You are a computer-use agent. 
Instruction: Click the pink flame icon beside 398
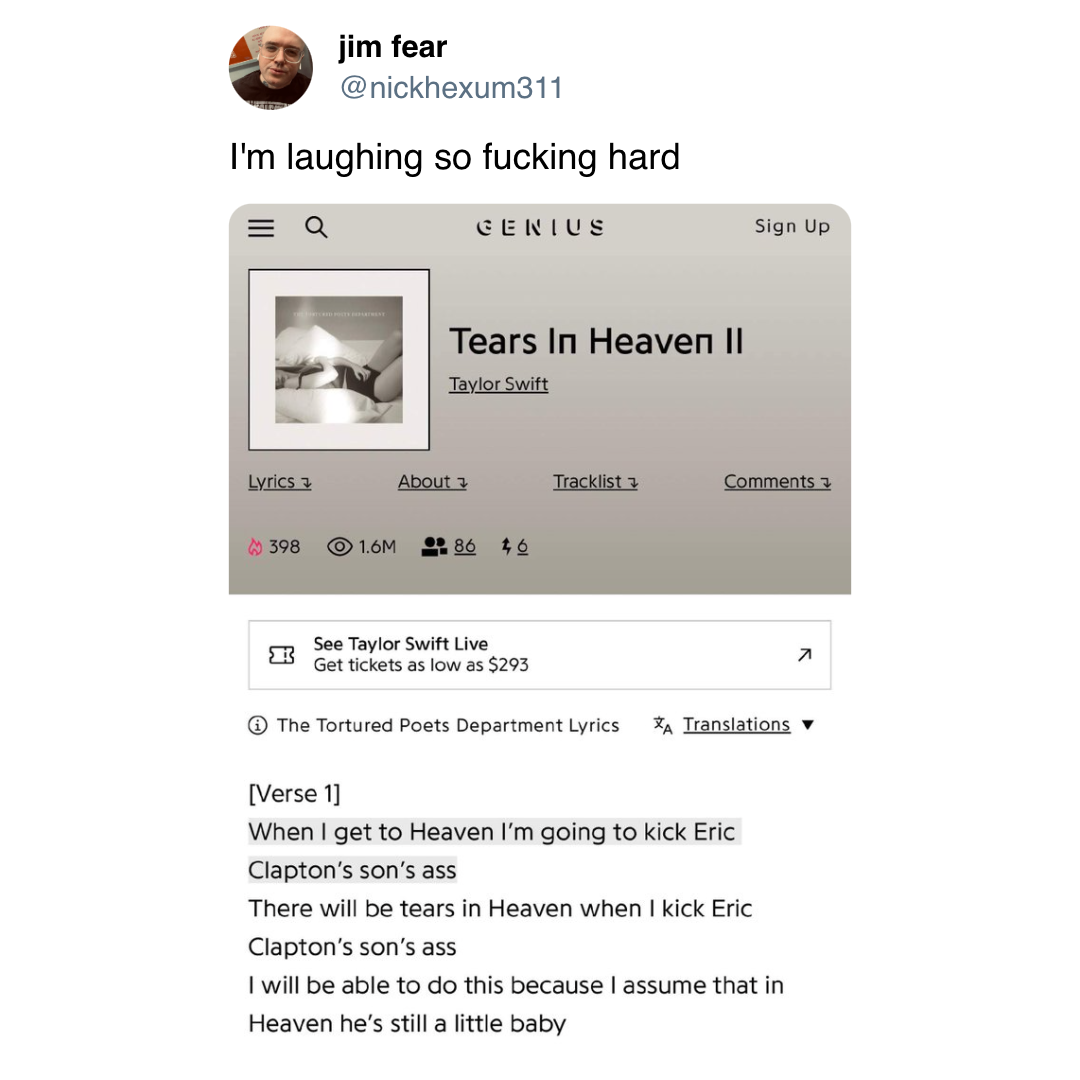click(255, 547)
